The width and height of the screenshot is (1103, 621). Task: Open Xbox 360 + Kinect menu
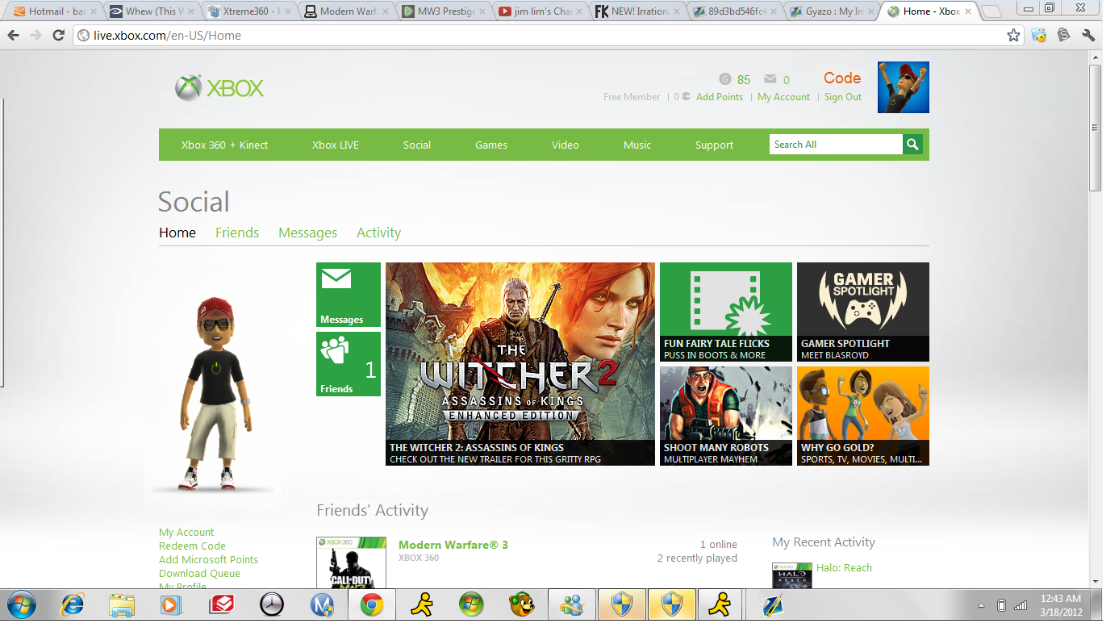coord(224,145)
